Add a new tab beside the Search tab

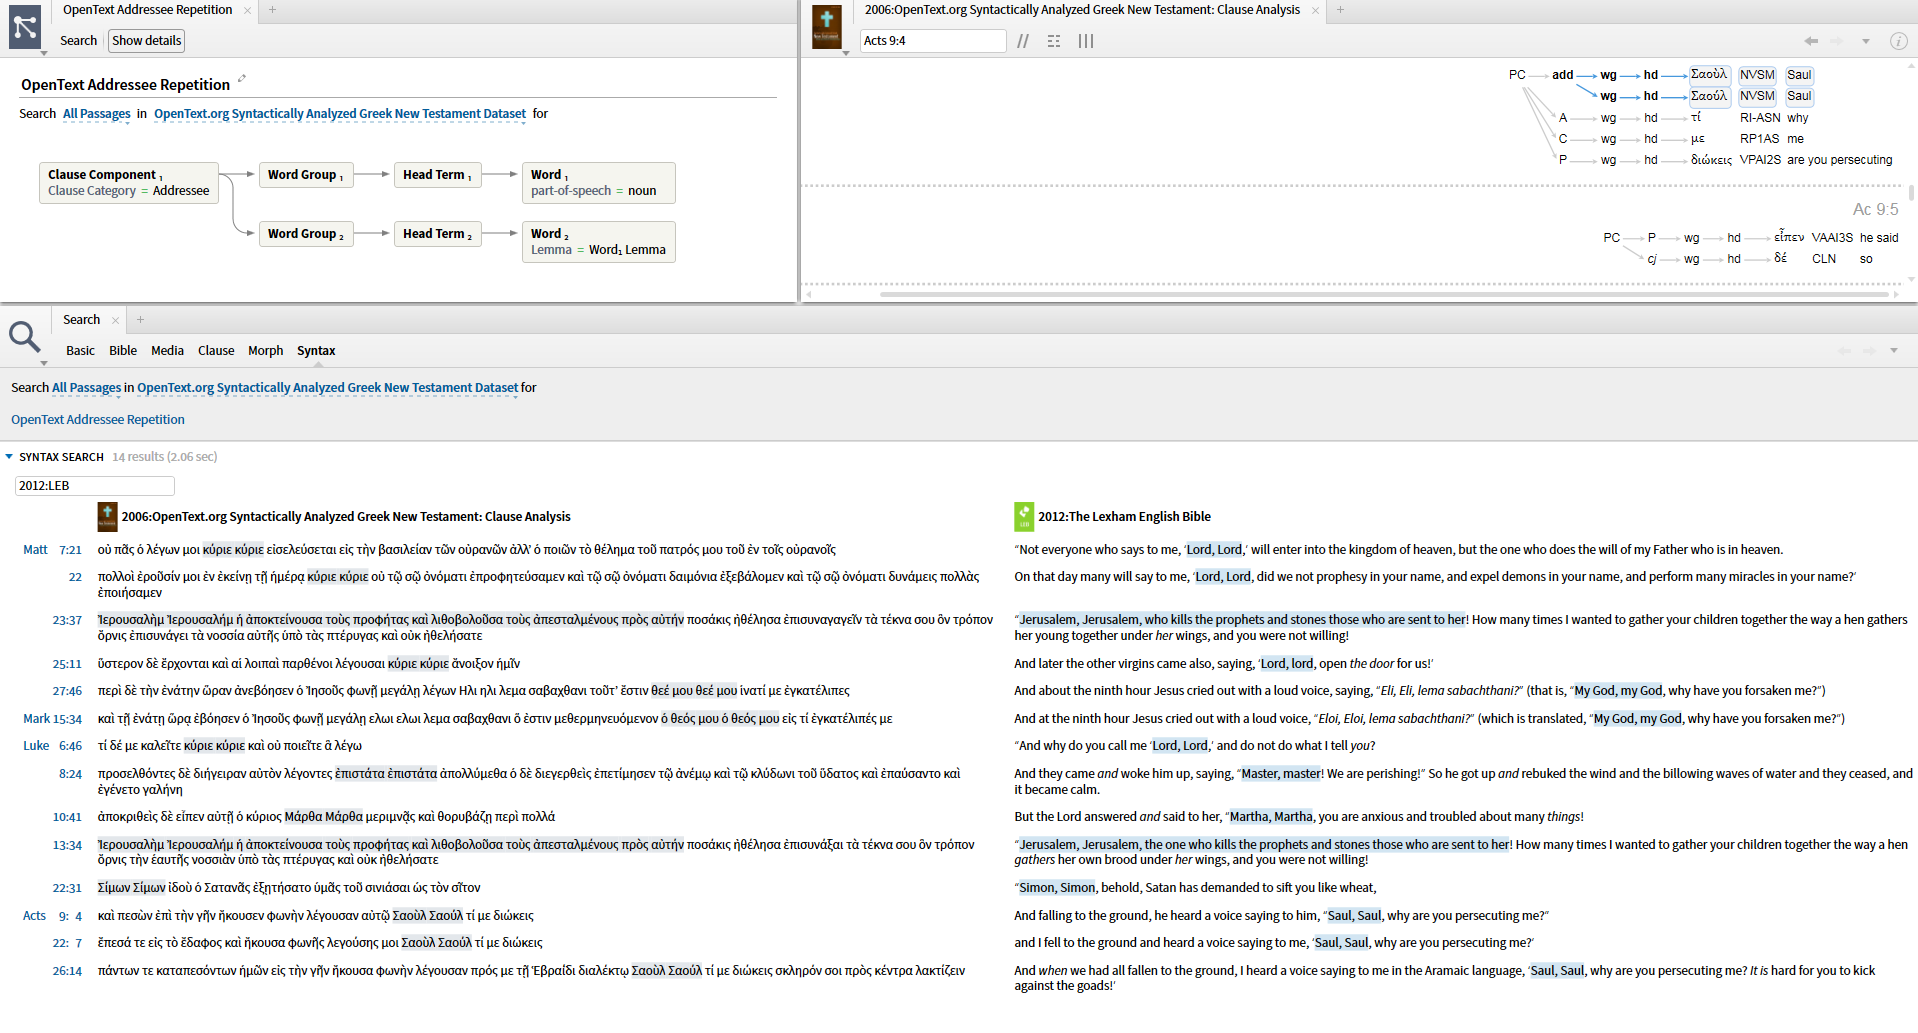tap(140, 320)
